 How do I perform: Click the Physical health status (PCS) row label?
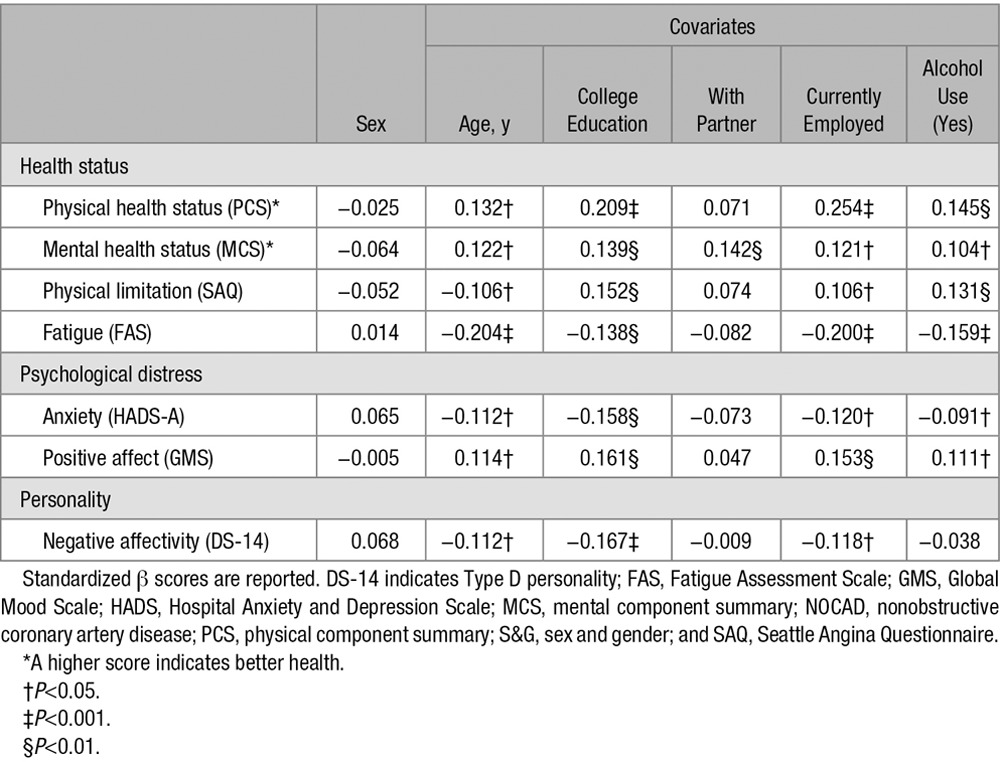tap(160, 208)
